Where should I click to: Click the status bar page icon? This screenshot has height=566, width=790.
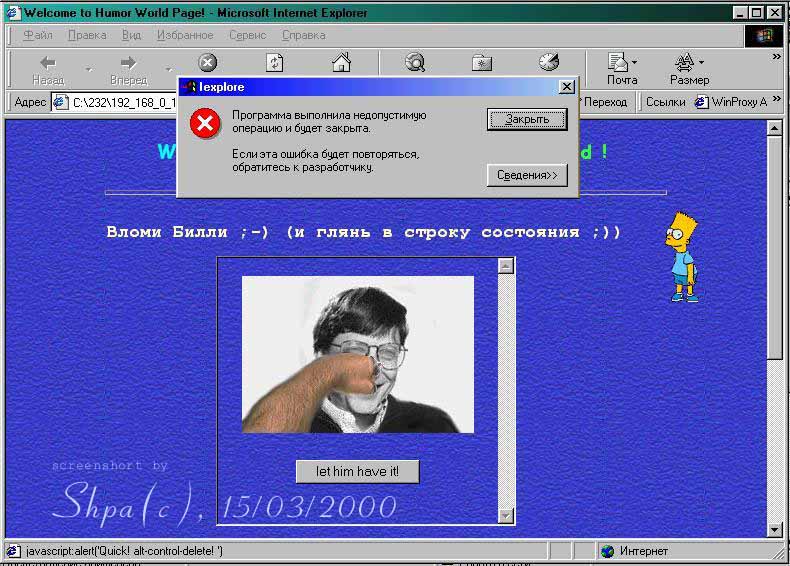14,551
